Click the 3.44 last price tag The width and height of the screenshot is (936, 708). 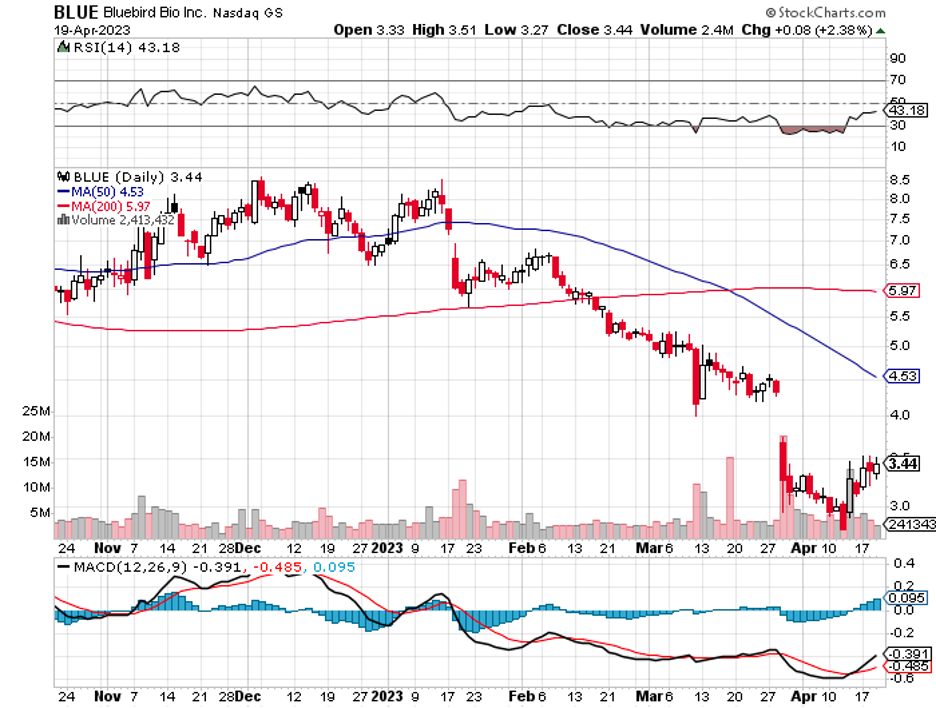(903, 463)
